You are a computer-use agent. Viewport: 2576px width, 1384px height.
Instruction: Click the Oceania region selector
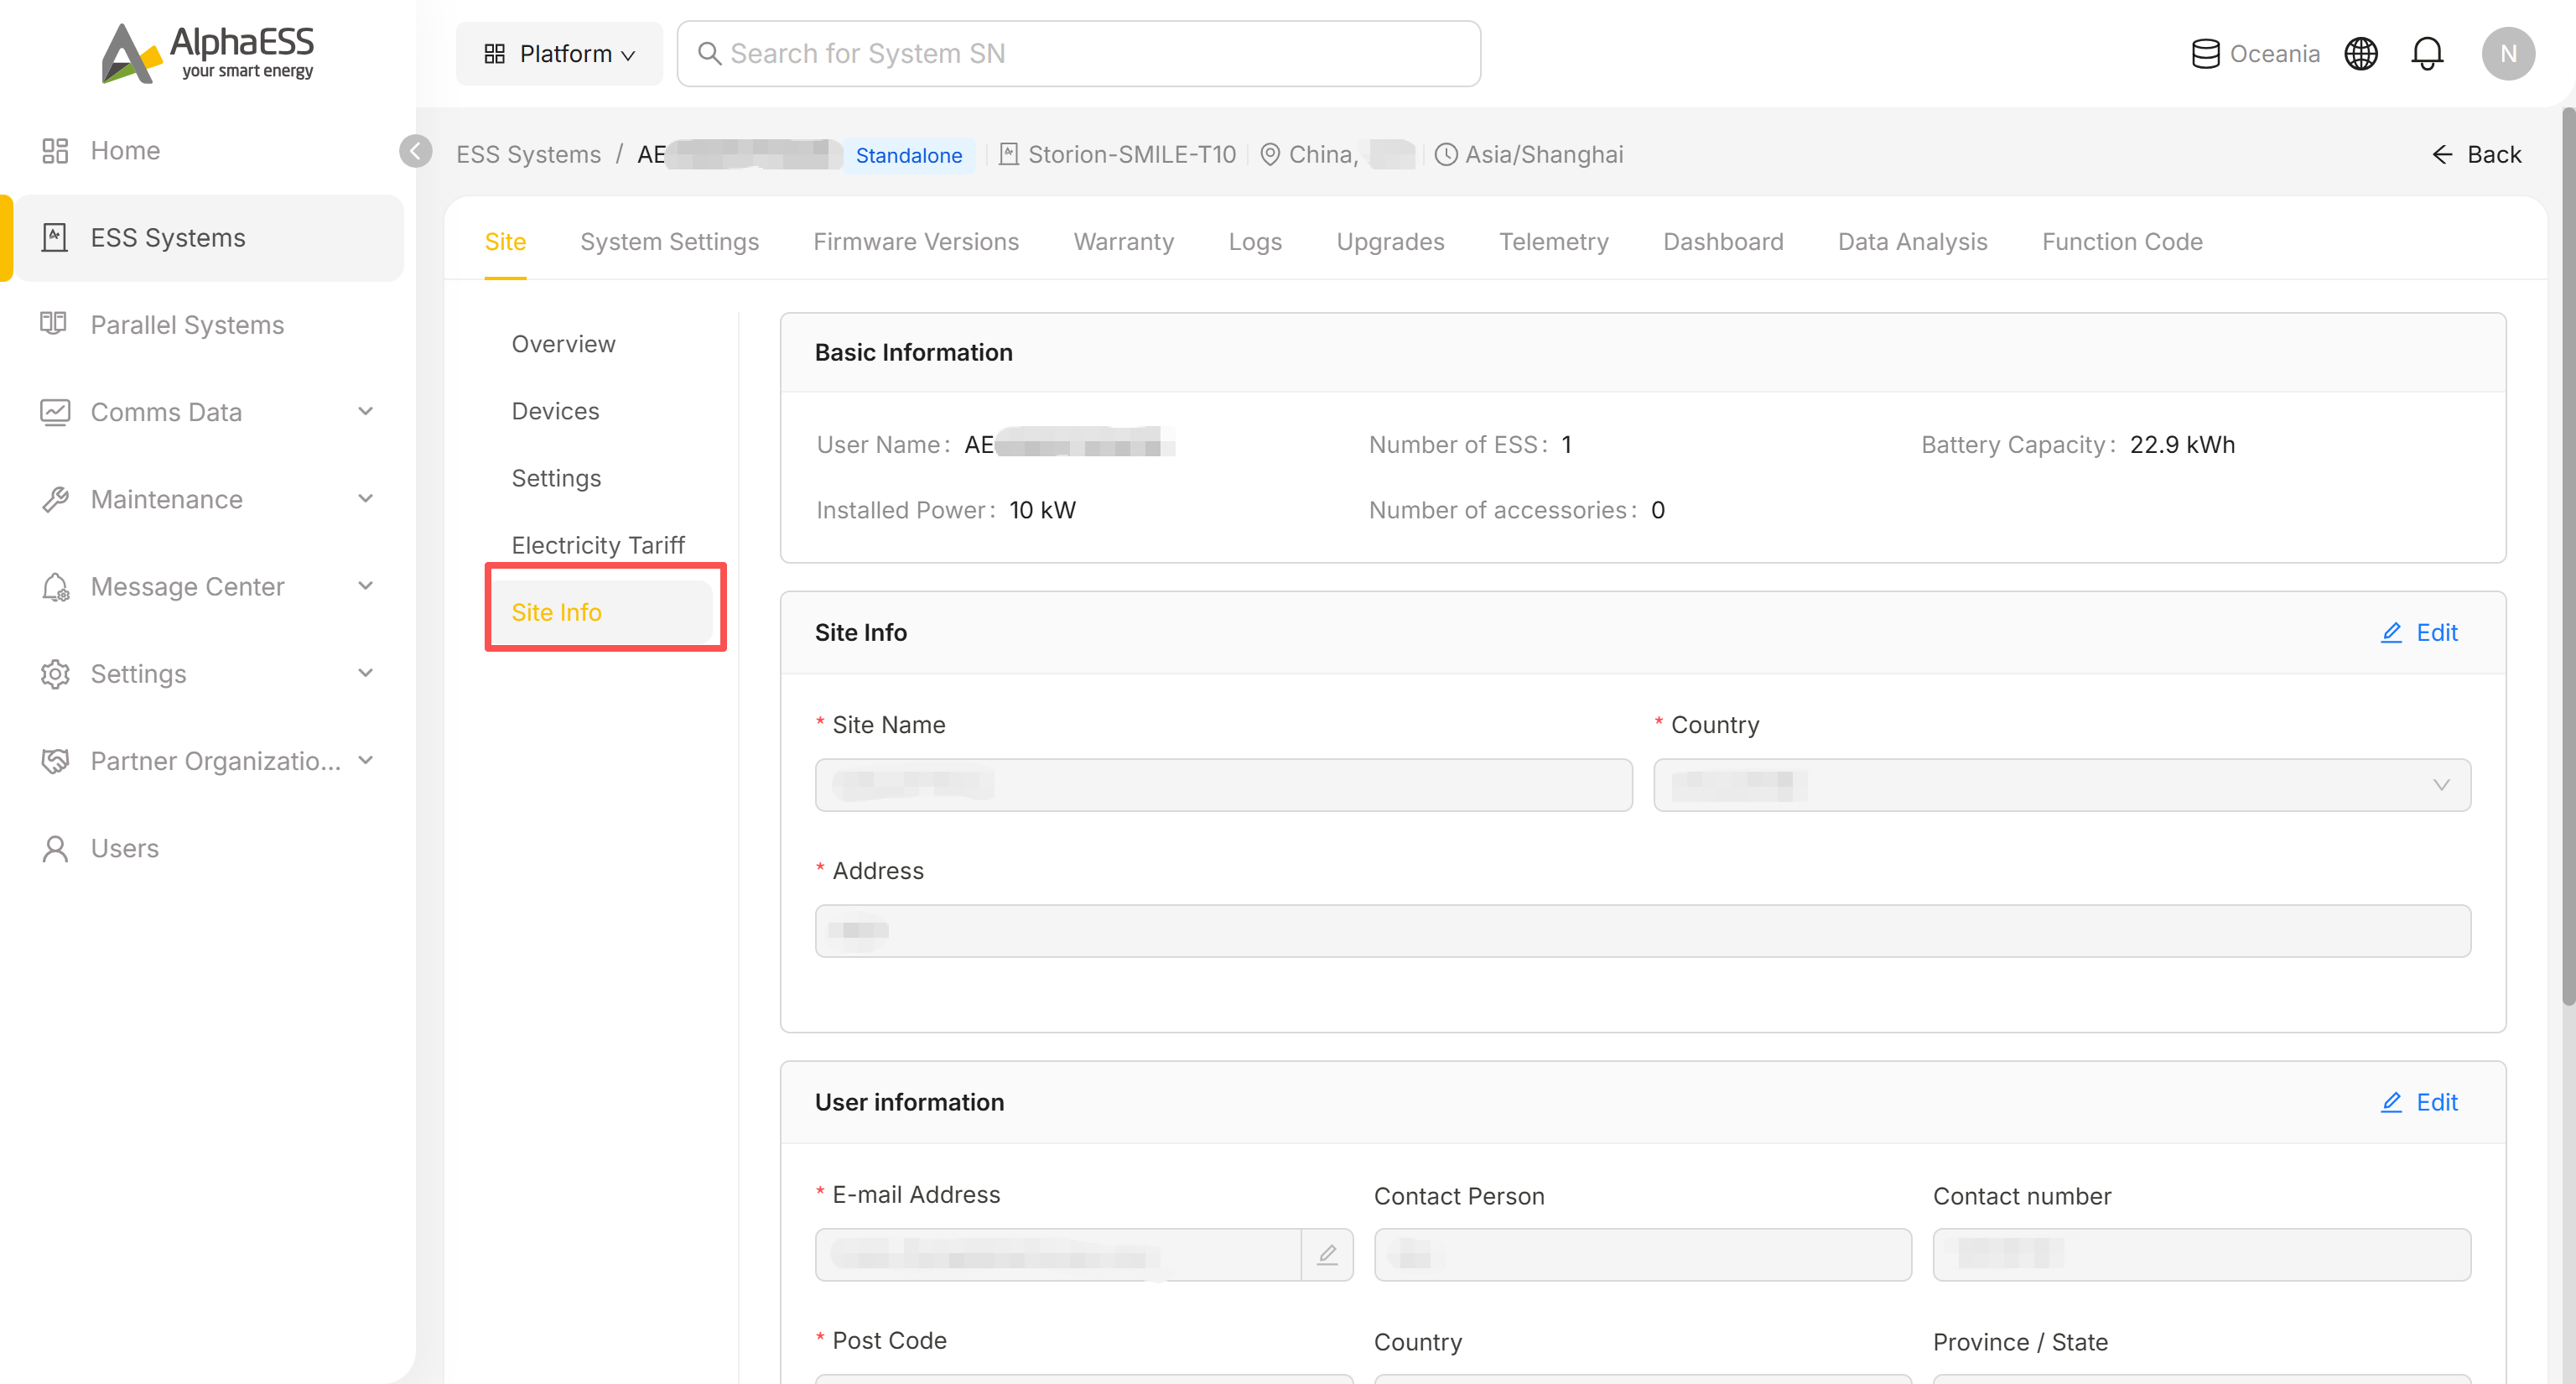pos(2255,54)
